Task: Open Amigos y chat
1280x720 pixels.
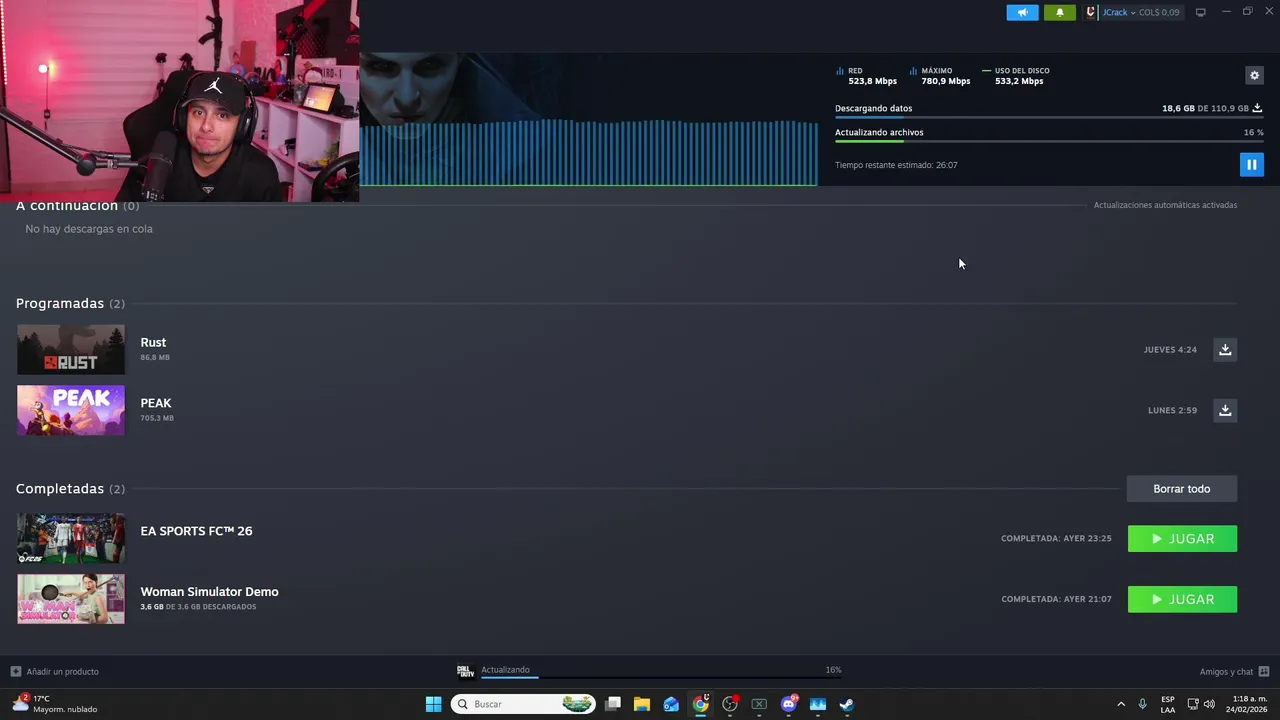Action: click(1234, 672)
